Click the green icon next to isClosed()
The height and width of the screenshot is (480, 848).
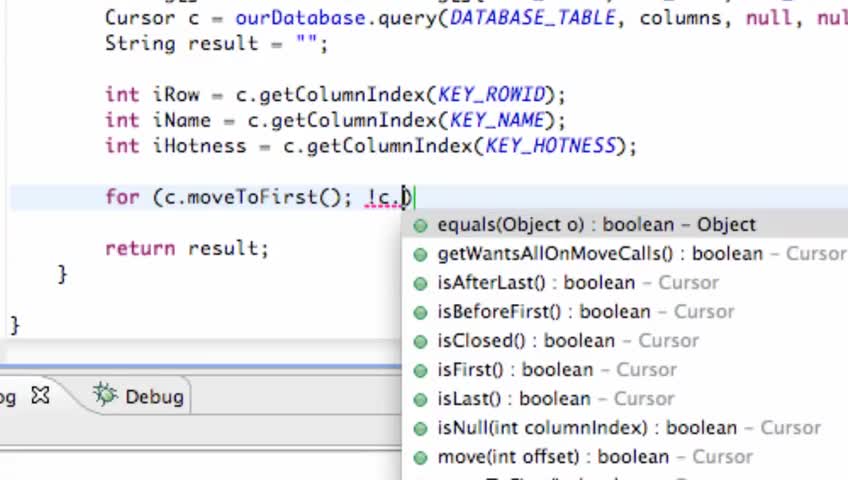(x=420, y=341)
